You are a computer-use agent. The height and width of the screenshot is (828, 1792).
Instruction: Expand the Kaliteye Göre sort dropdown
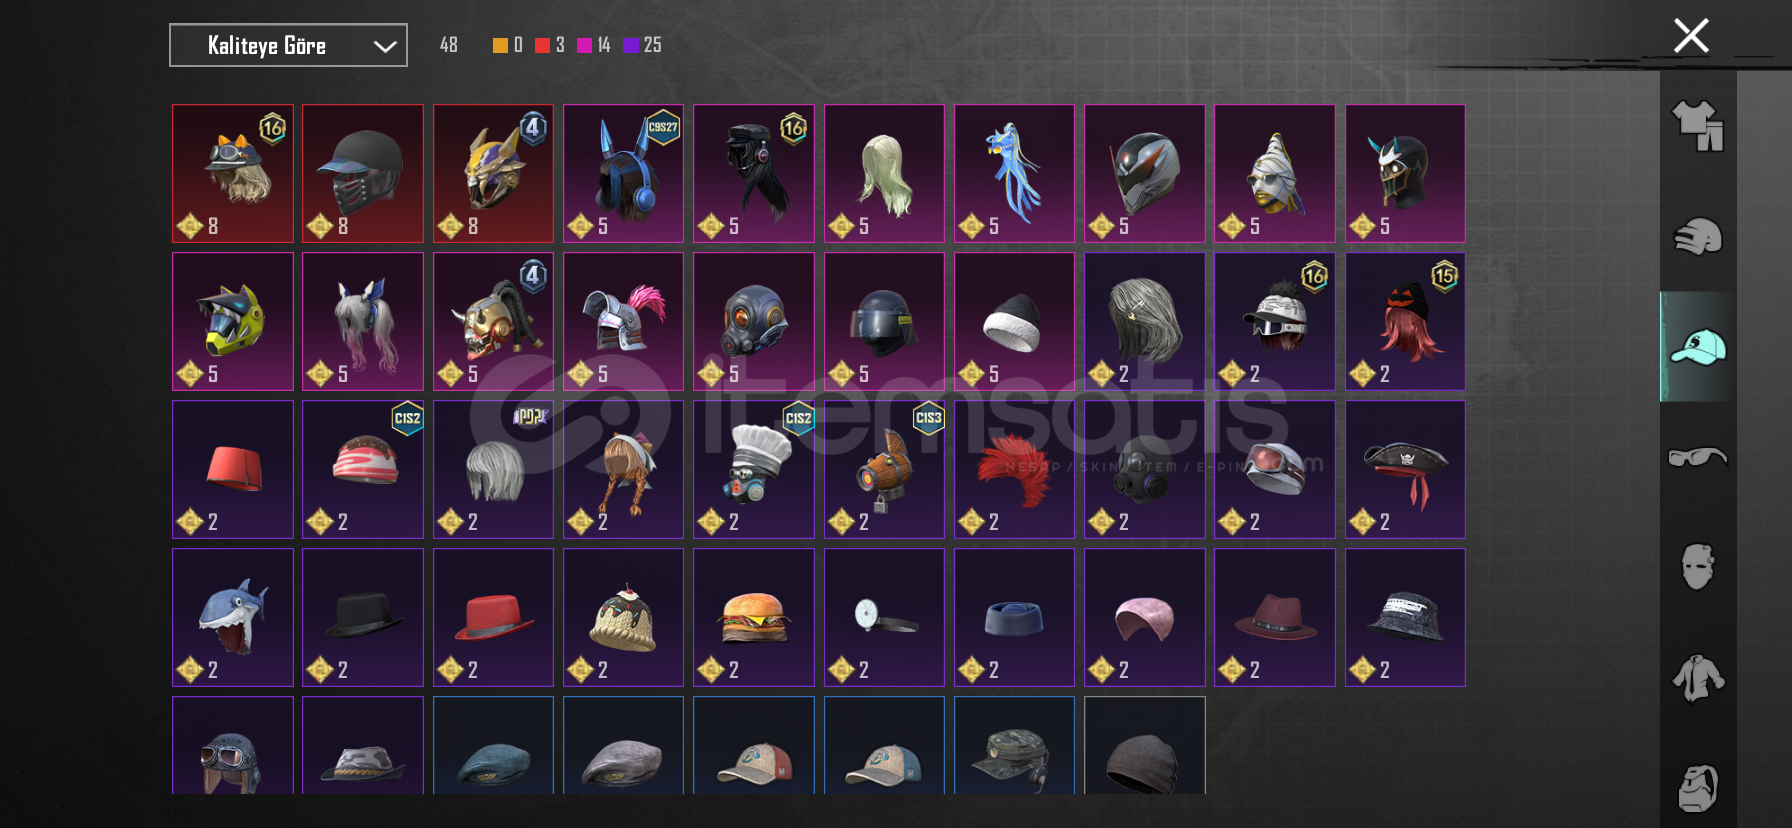click(x=288, y=45)
